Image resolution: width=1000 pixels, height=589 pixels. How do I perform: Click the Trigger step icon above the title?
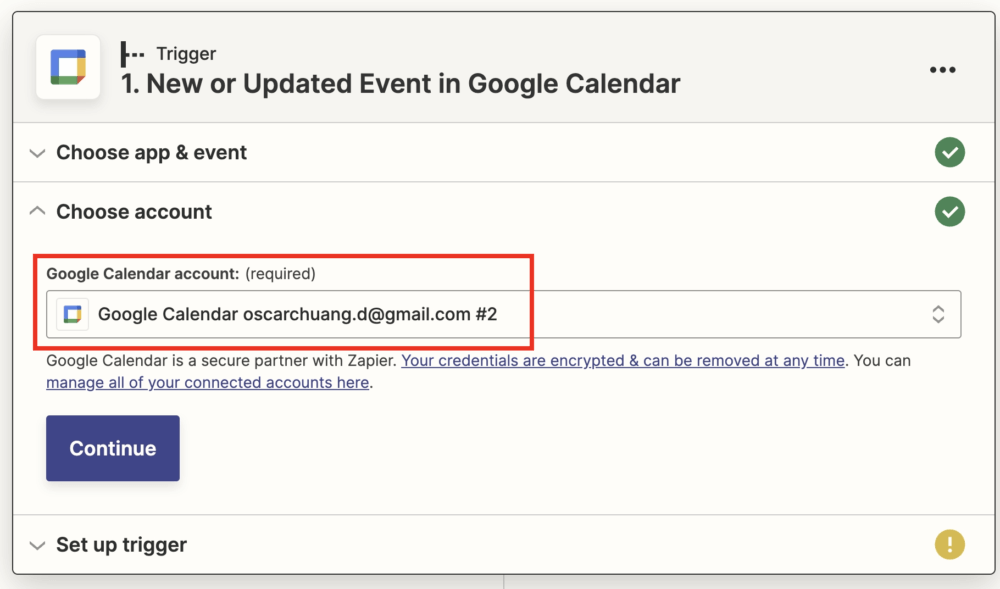pyautogui.click(x=132, y=54)
